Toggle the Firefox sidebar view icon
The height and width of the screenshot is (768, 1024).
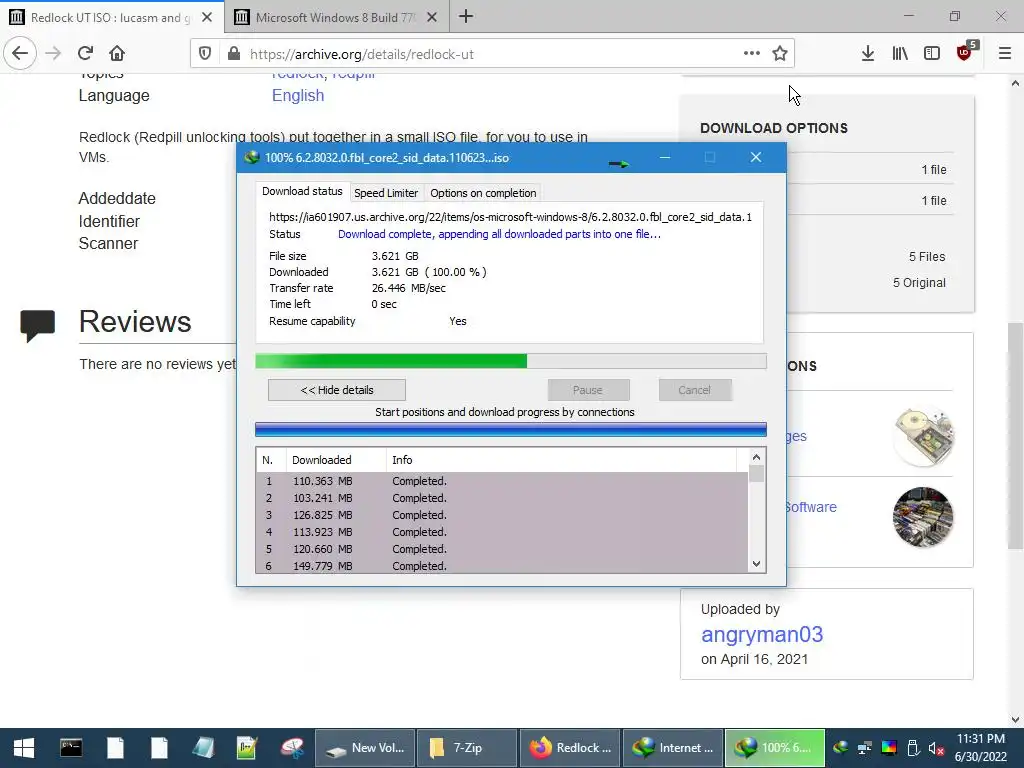pos(932,54)
